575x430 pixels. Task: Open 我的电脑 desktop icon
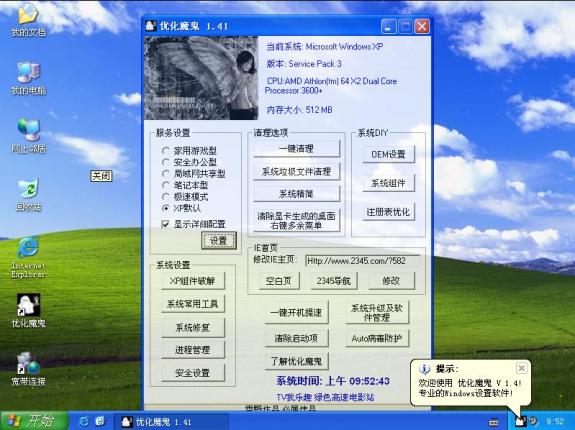tap(28, 78)
